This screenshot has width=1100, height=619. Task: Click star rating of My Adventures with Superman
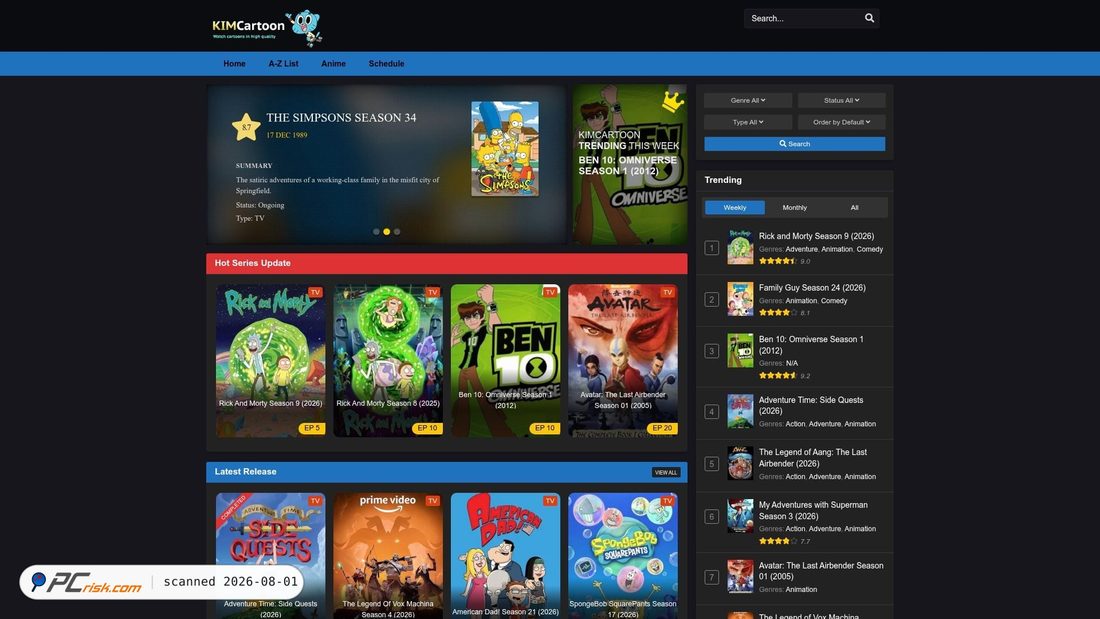click(778, 541)
